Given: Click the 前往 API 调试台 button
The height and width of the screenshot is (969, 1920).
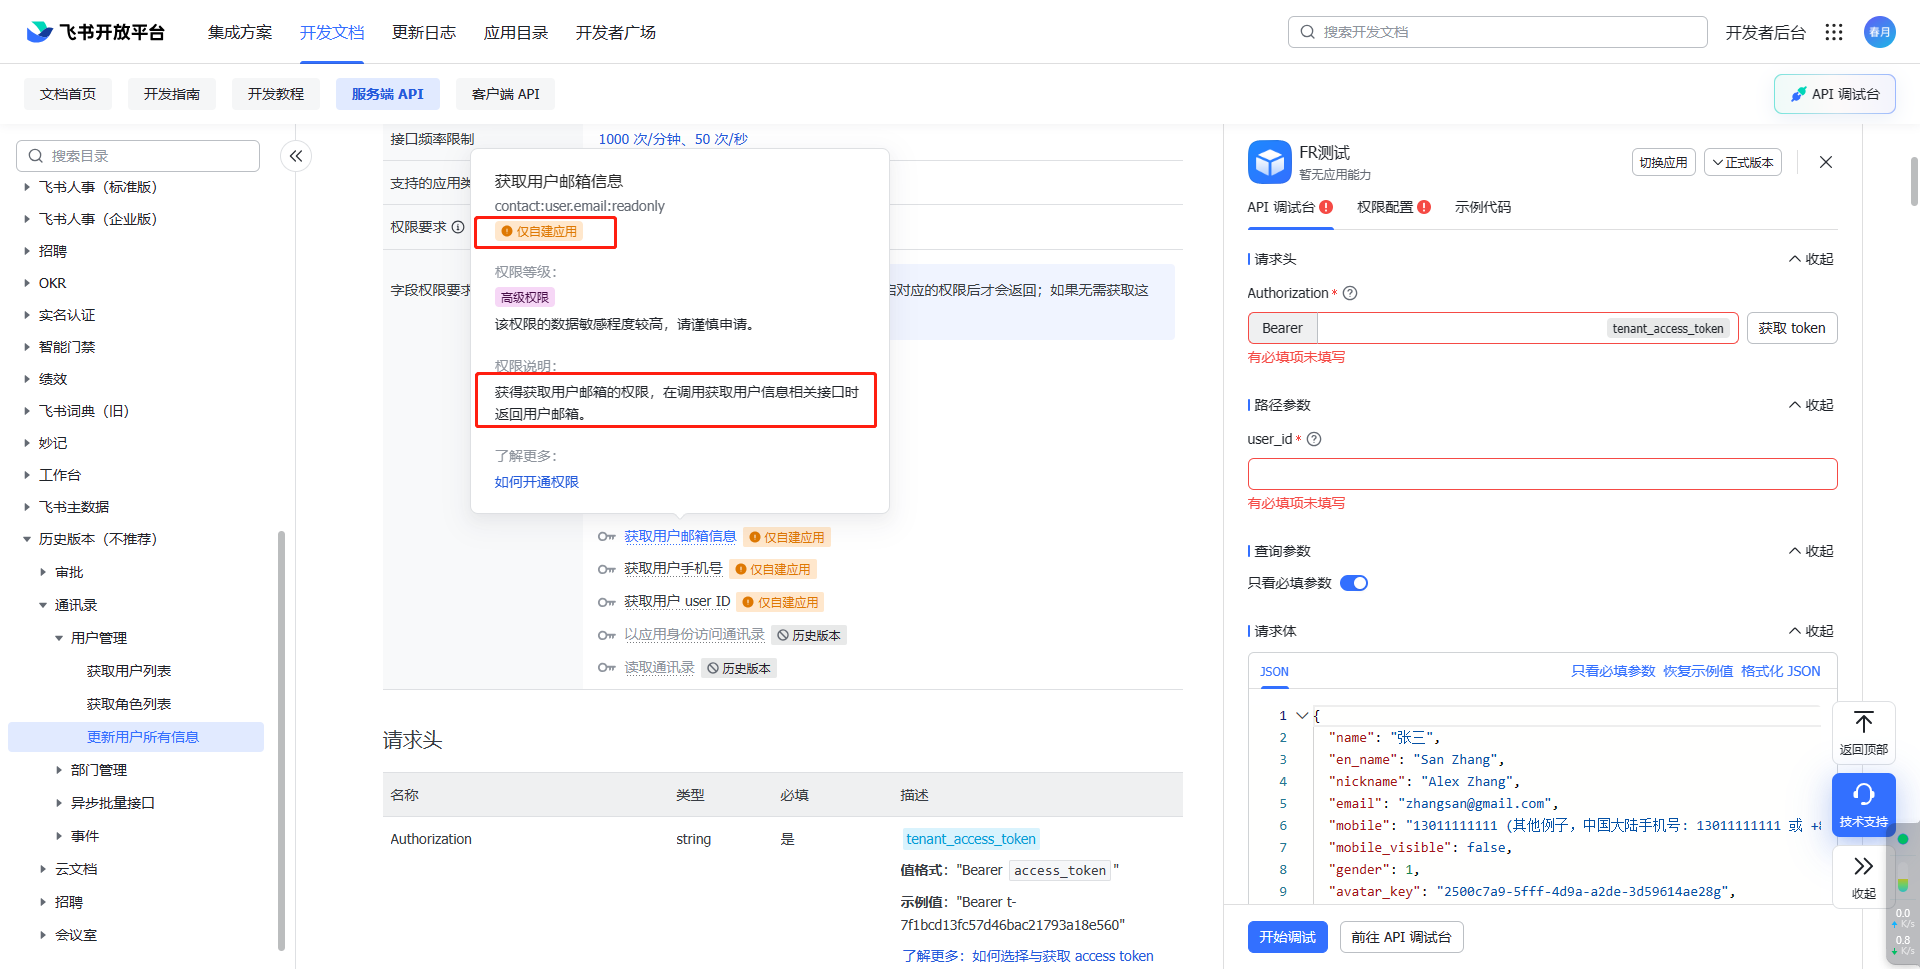Looking at the screenshot, I should [x=1401, y=937].
